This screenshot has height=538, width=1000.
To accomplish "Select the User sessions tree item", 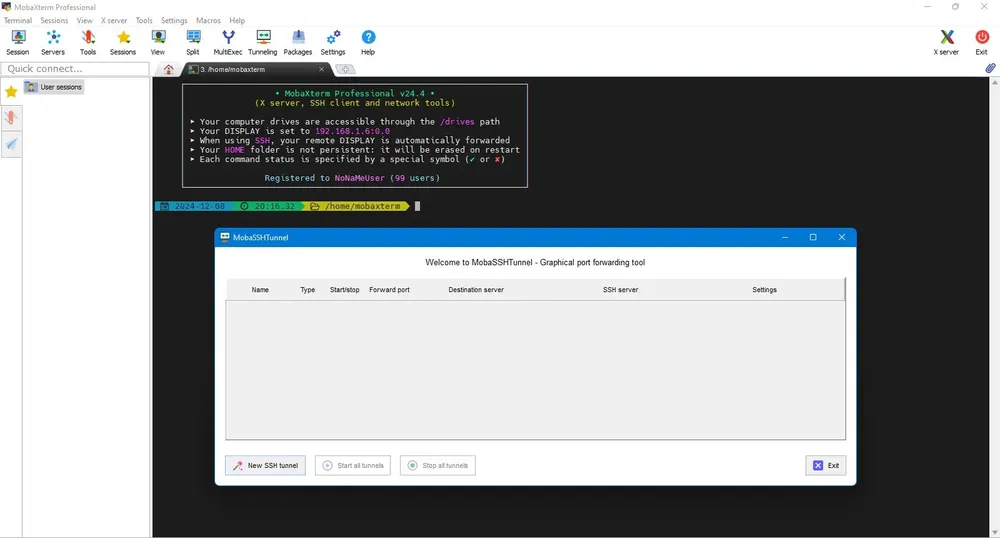I will pos(54,87).
